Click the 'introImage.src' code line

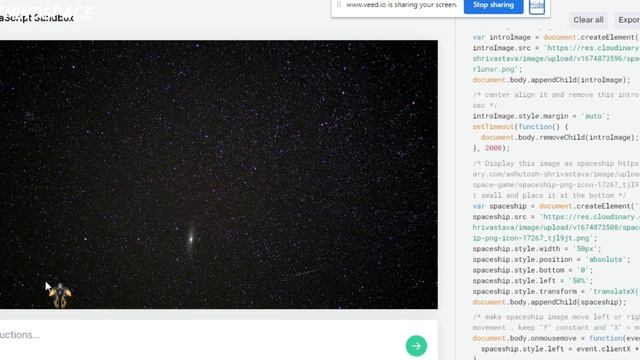coord(556,48)
